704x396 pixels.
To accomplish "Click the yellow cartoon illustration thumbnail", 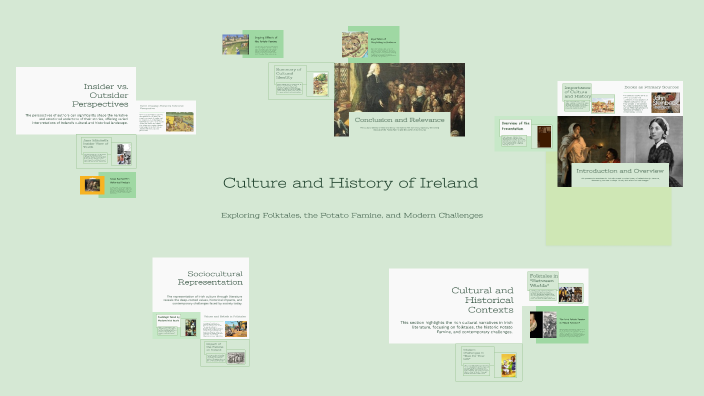I will click(x=508, y=365).
